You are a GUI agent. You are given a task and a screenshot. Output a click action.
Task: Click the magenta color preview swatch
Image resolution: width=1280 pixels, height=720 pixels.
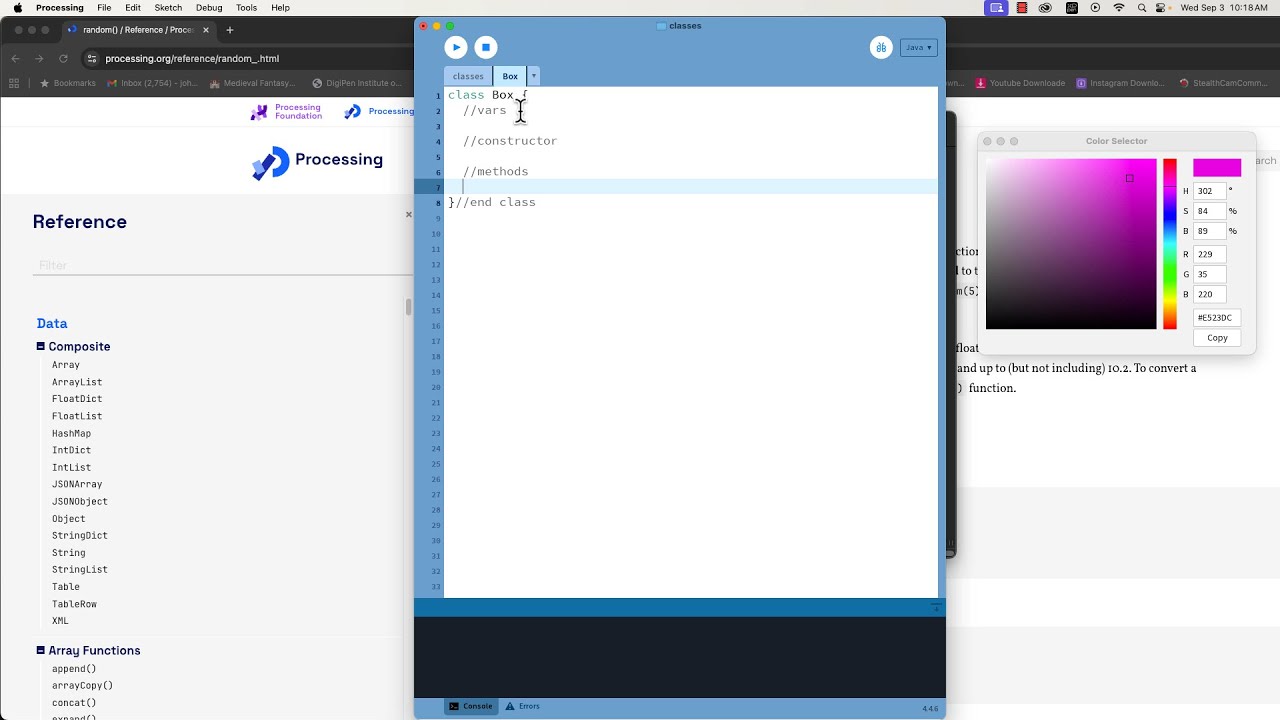tap(1217, 167)
